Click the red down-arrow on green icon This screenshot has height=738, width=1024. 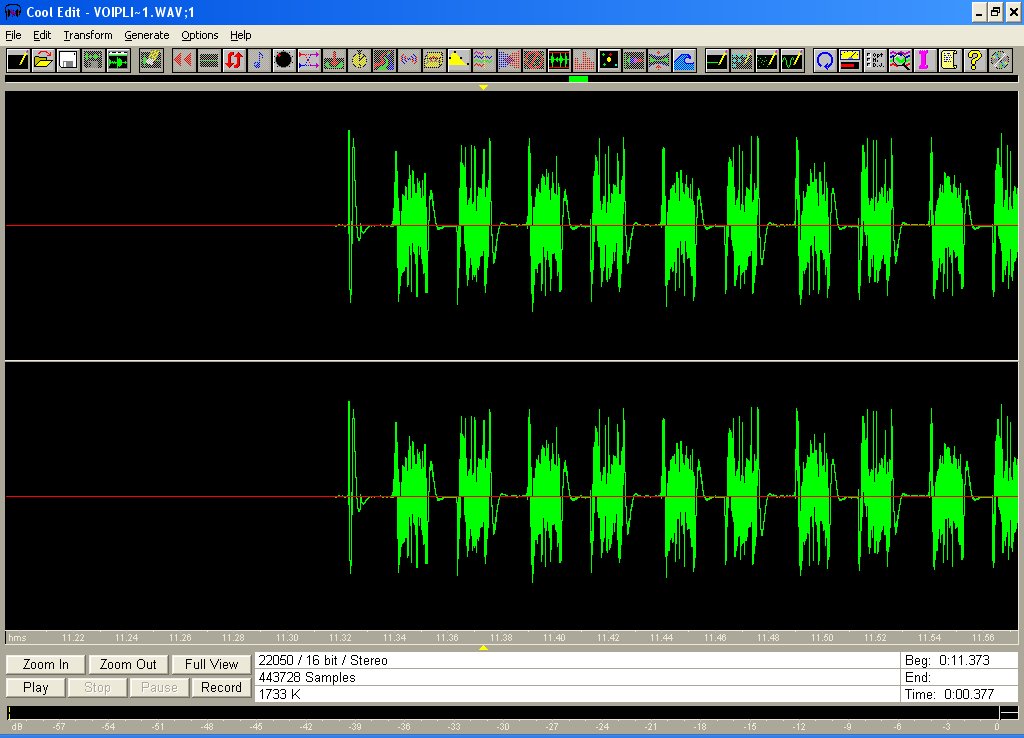[x=334, y=61]
